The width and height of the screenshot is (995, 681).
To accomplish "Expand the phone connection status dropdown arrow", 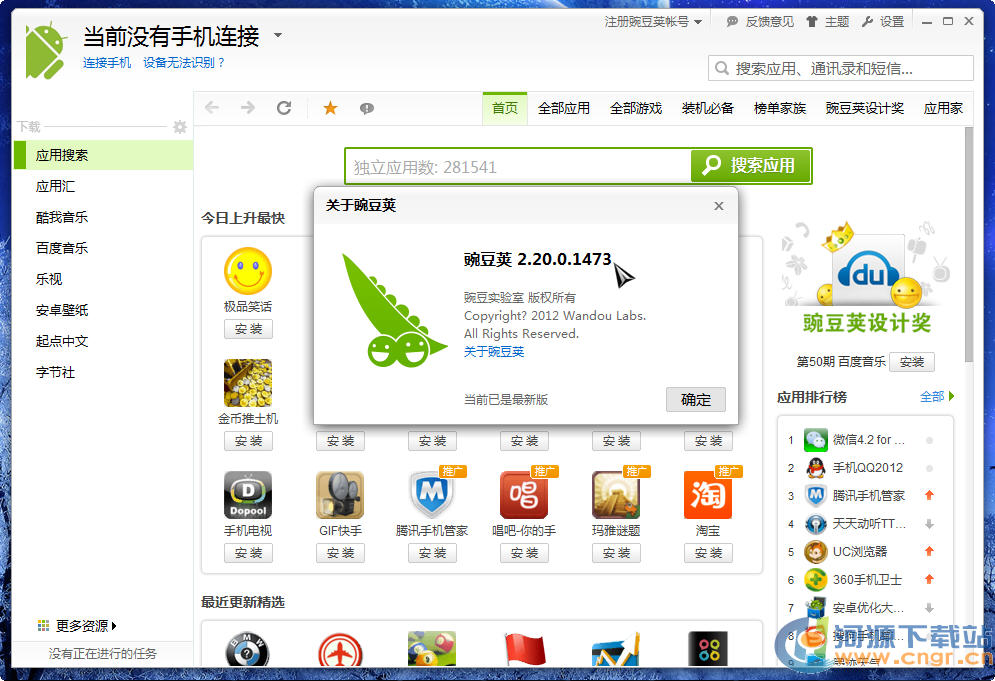I will coord(278,36).
